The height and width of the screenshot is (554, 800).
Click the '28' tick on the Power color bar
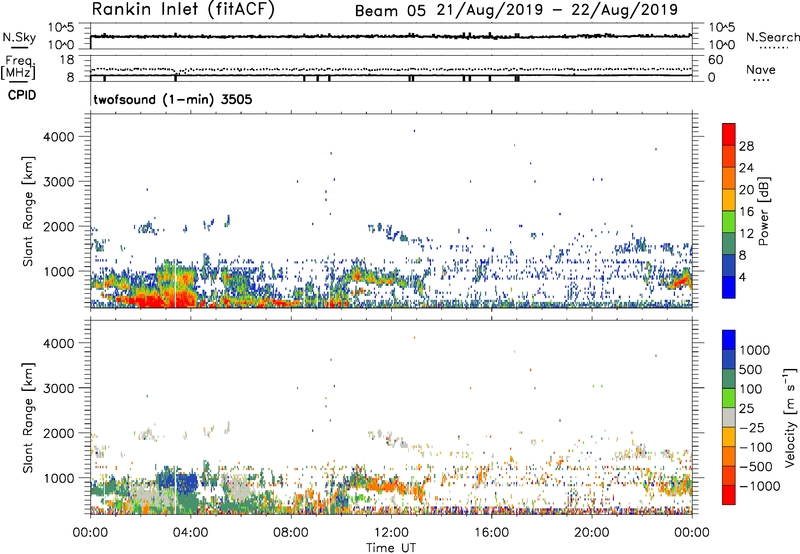tap(746, 146)
